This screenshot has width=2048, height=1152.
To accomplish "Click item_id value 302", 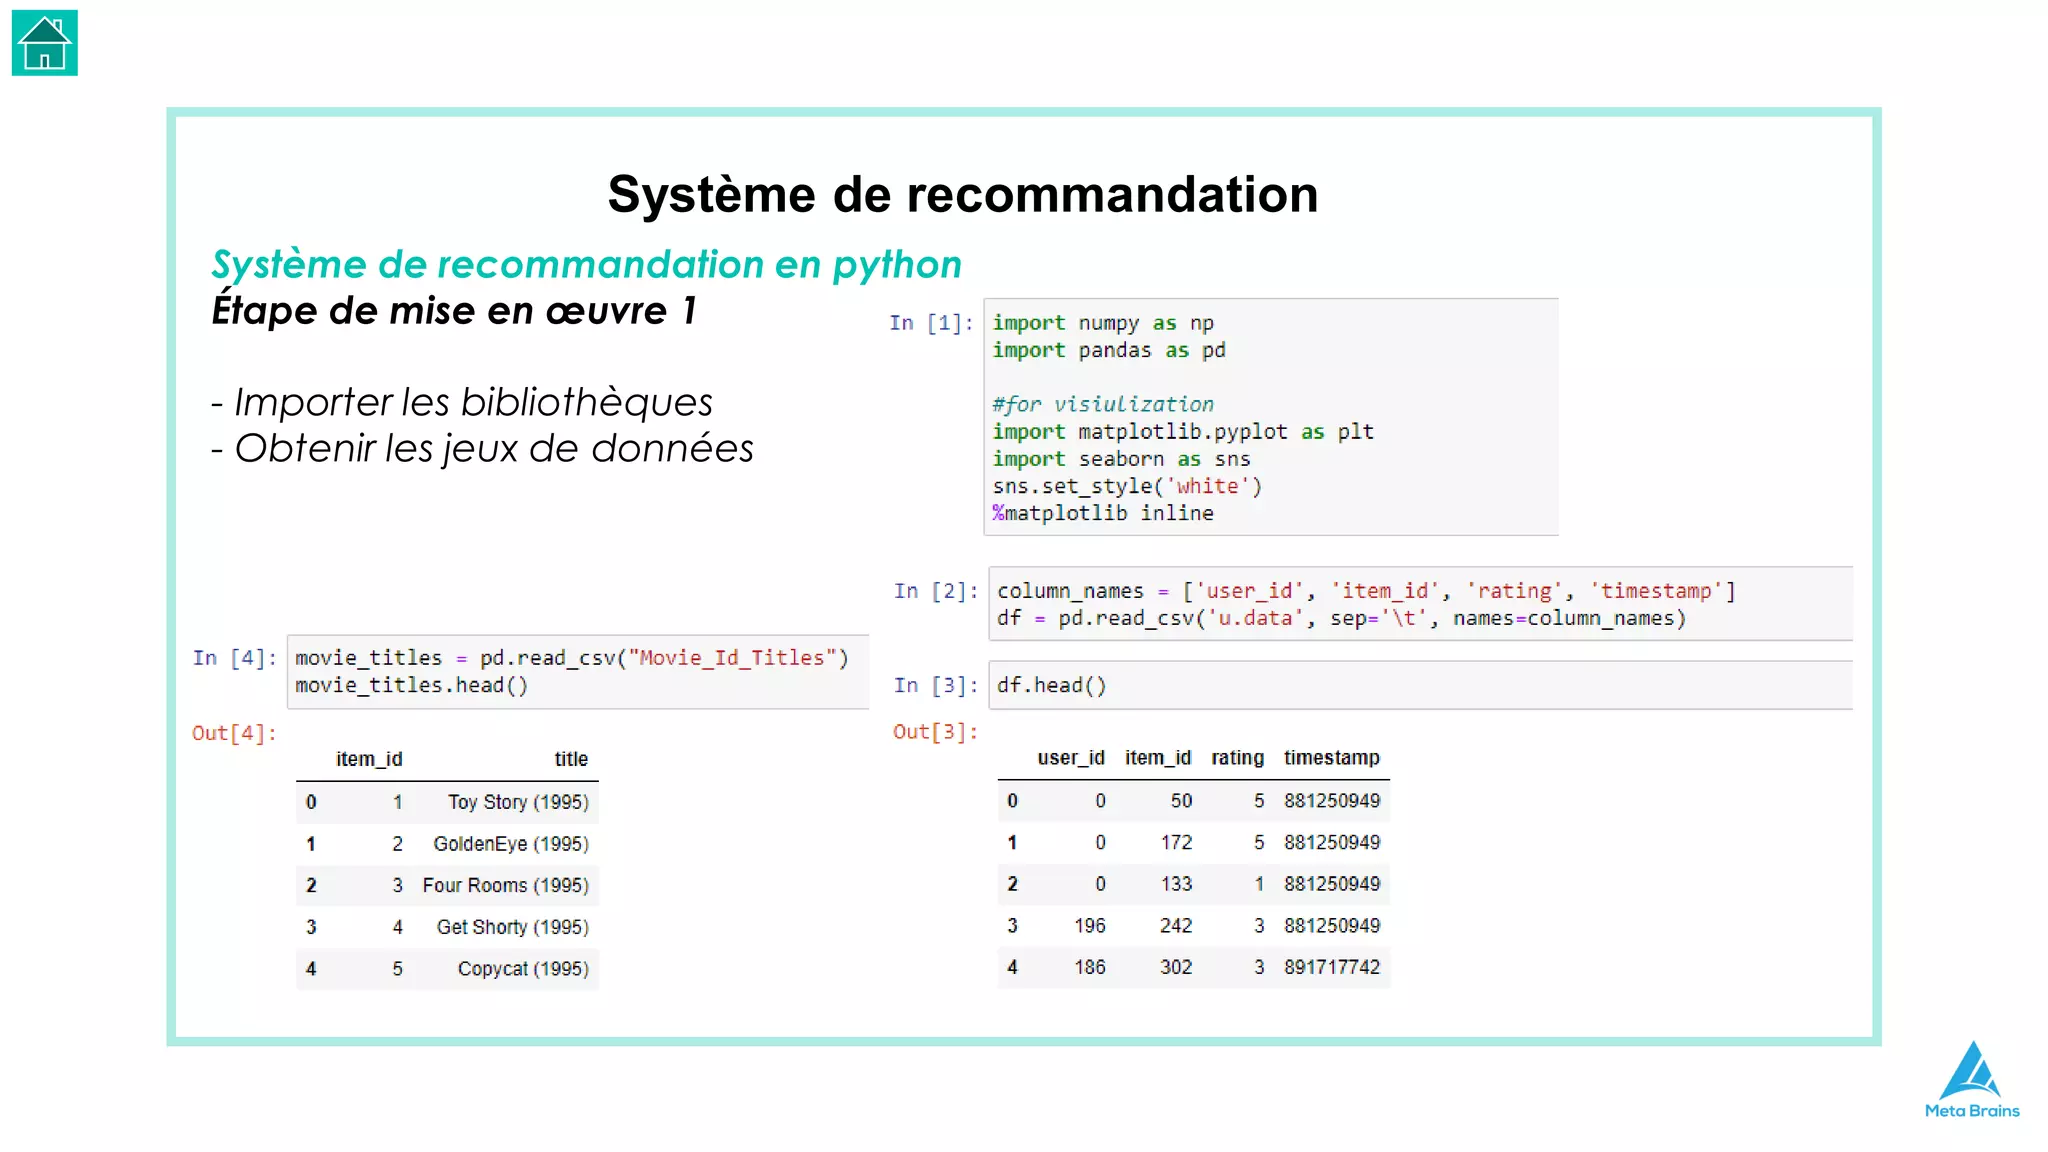I will (x=1177, y=967).
